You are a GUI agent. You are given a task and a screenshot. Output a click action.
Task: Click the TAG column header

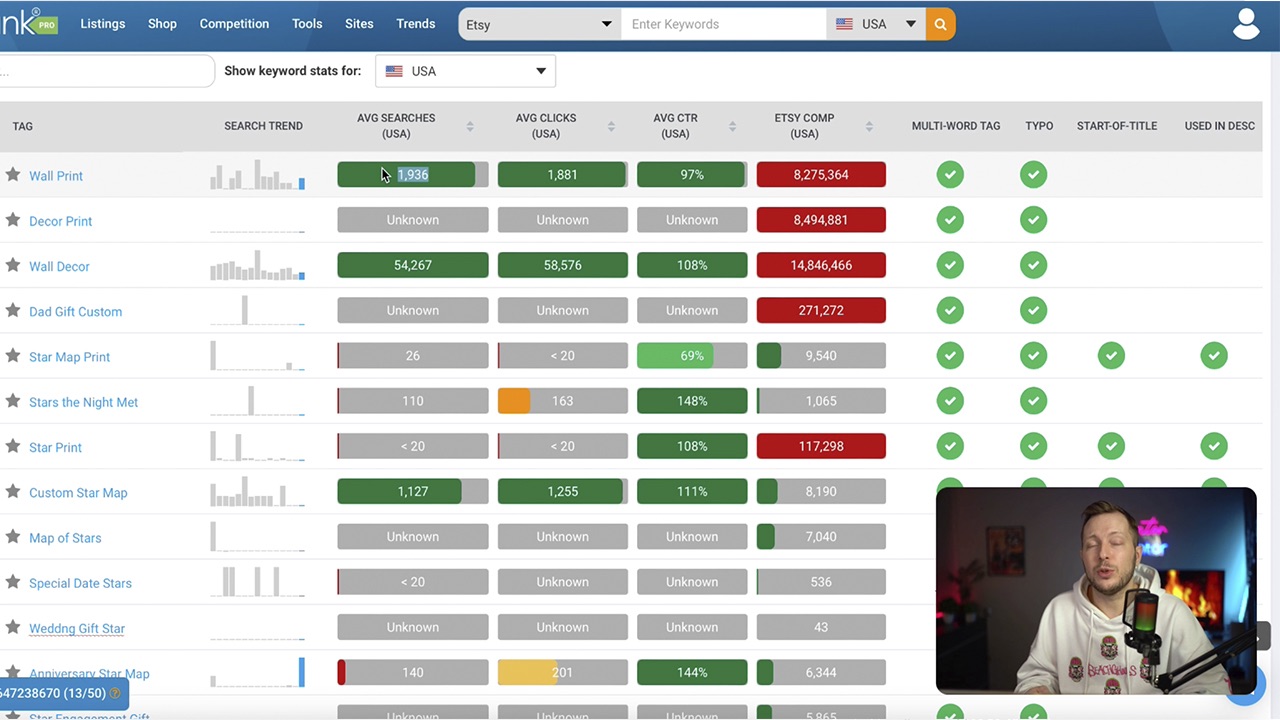click(x=22, y=126)
